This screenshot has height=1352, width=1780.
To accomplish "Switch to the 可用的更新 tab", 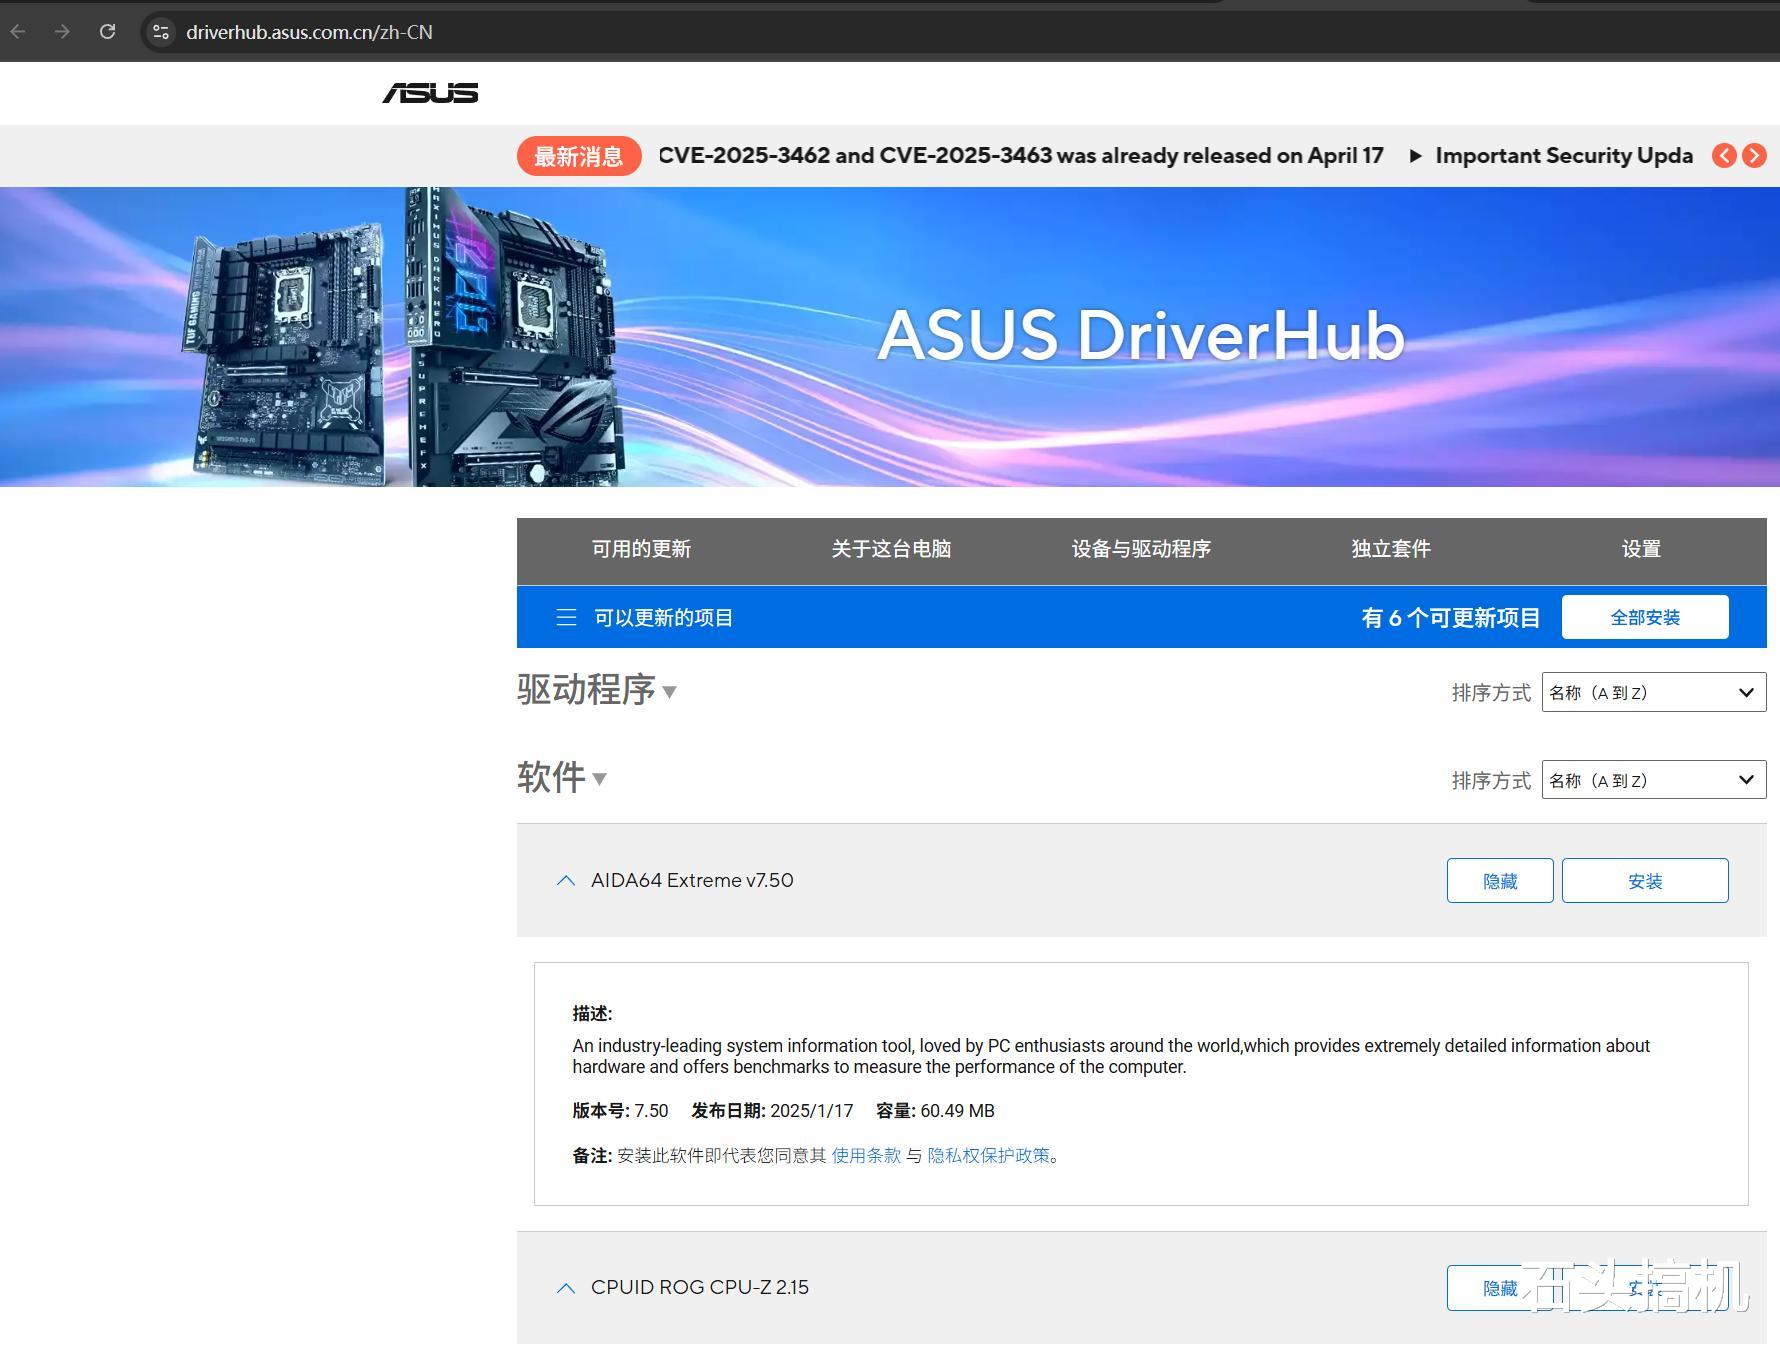I will (641, 549).
